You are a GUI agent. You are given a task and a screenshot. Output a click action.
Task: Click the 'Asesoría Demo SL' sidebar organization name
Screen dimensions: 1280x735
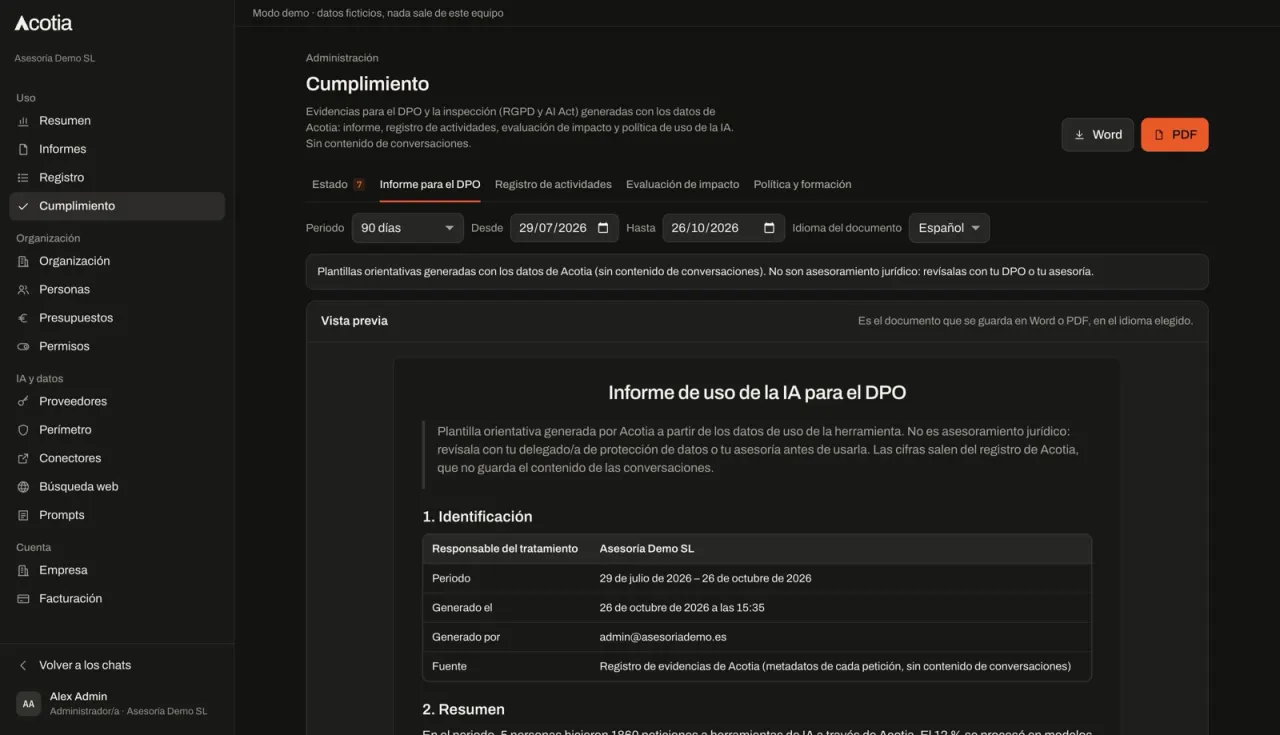pos(55,59)
